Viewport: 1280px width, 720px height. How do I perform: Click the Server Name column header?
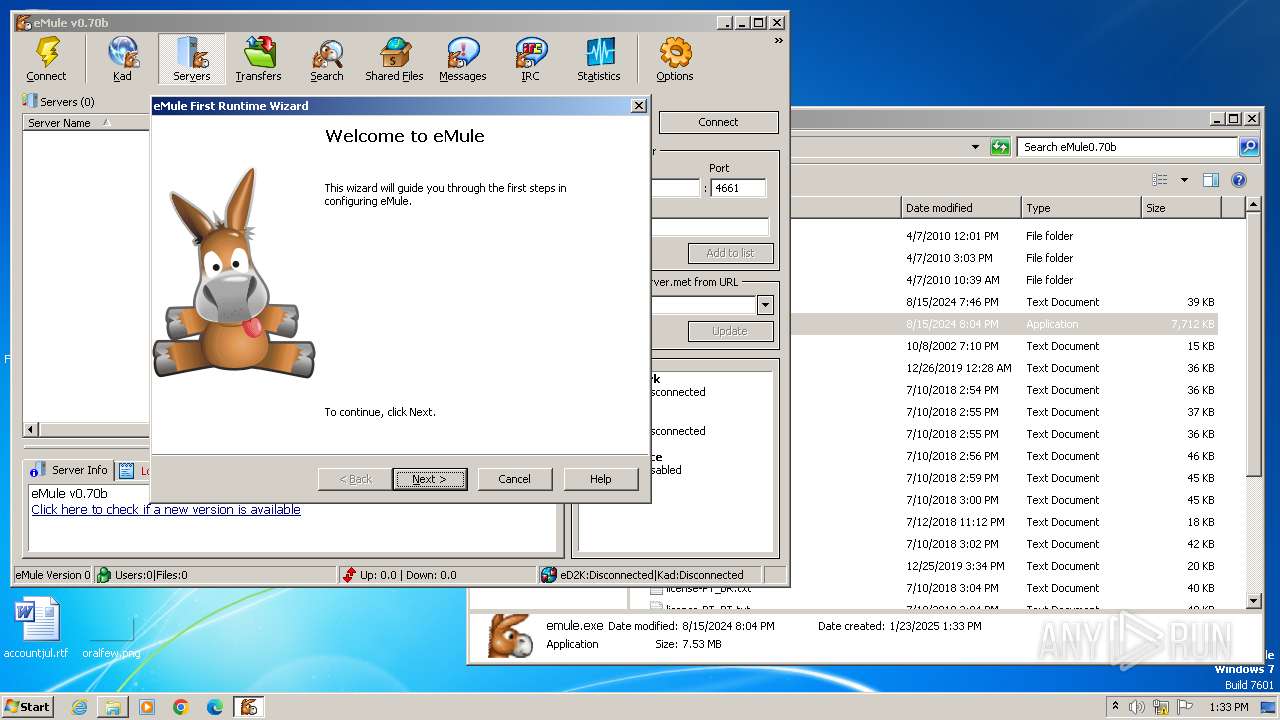[86, 123]
